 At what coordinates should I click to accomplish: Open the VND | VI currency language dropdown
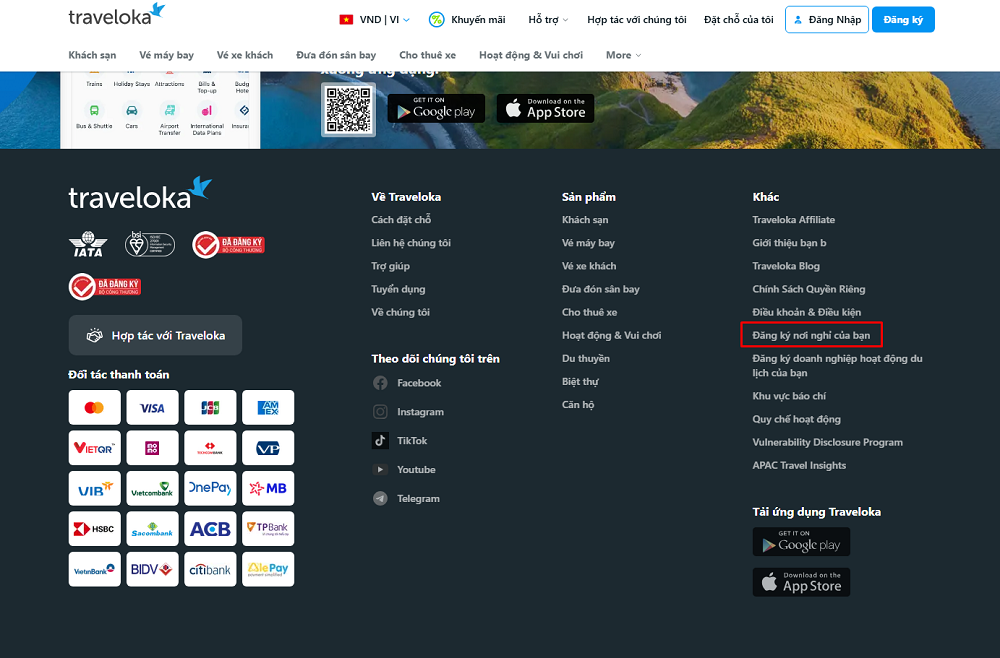point(377,20)
